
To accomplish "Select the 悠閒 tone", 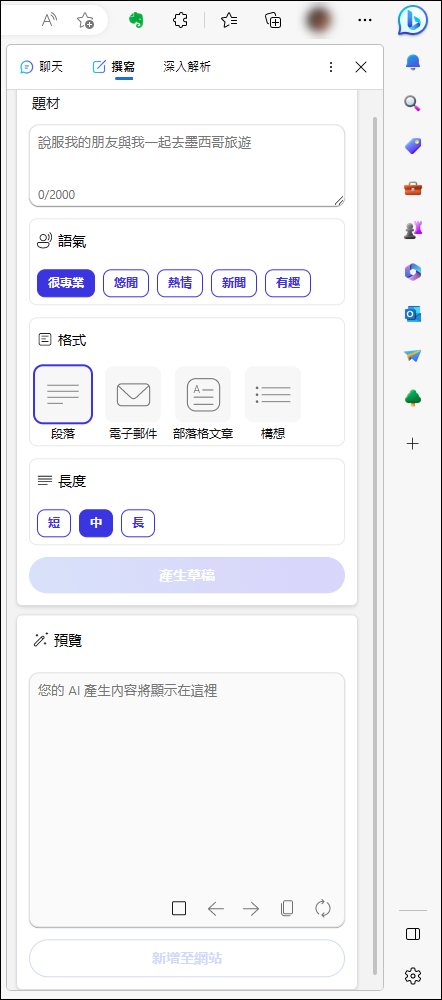I will pos(126,283).
